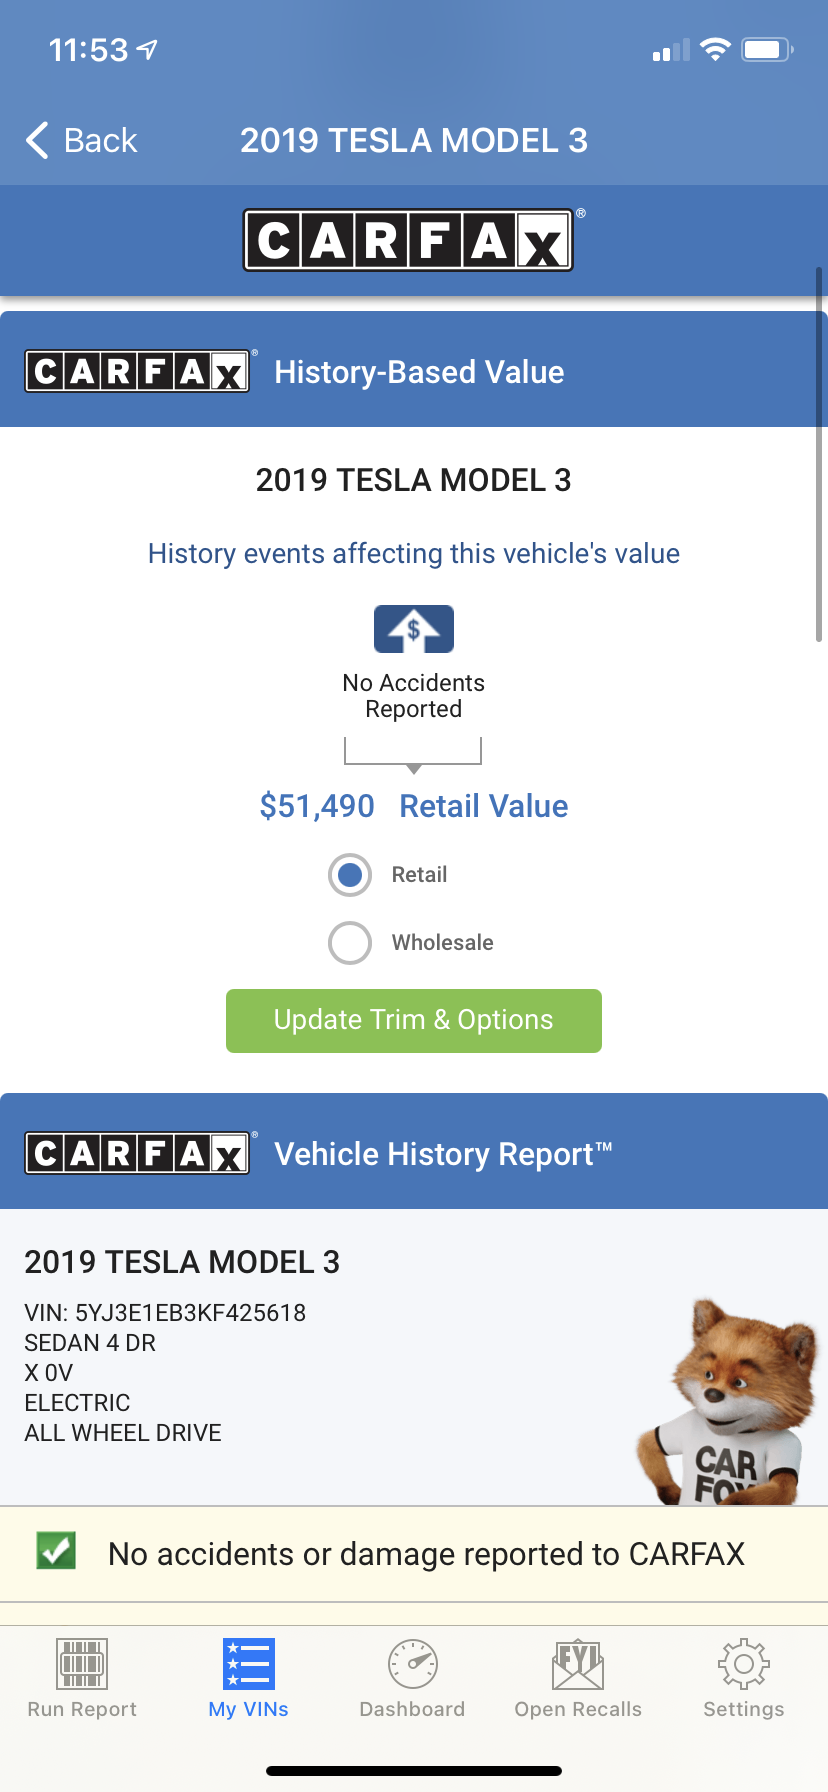Image resolution: width=828 pixels, height=1792 pixels.
Task: Tap the $51,490 Retail Value amount
Action: [317, 806]
